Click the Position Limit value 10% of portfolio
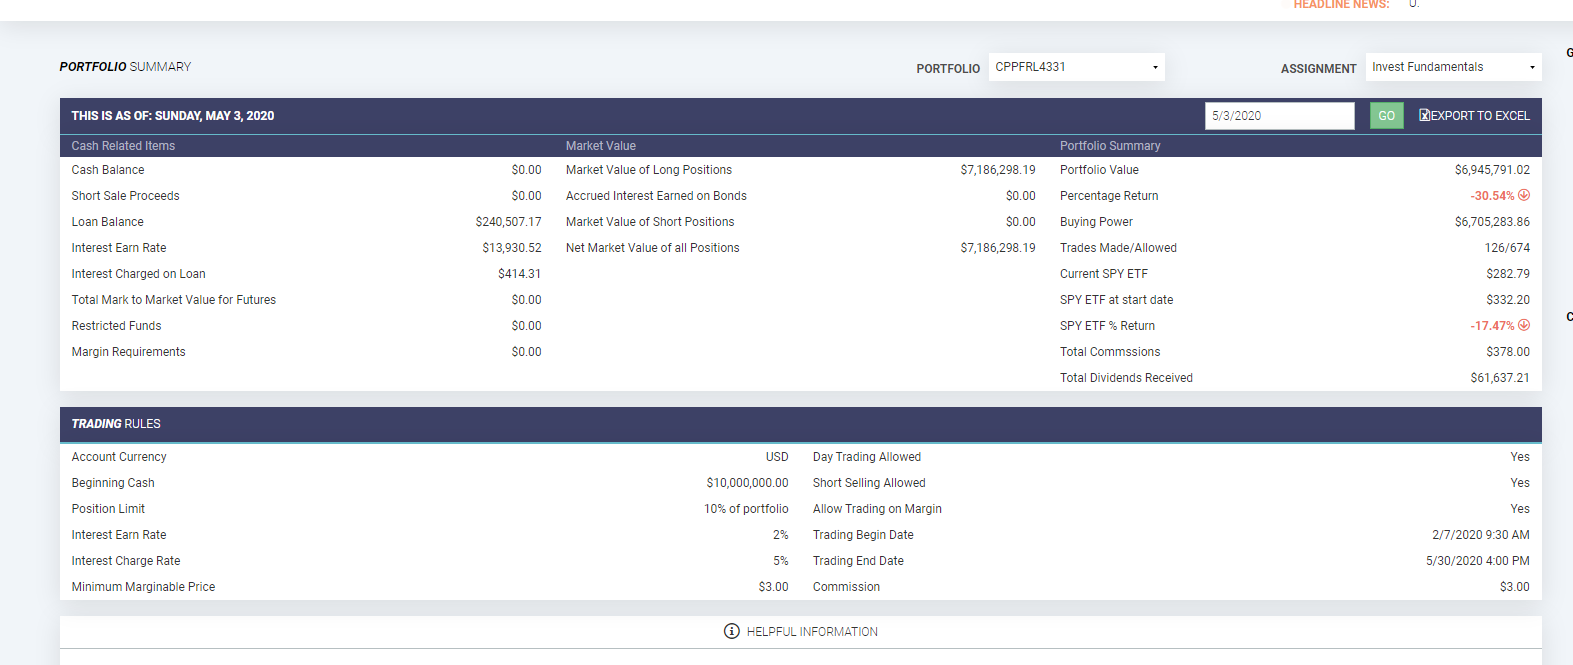Image resolution: width=1573 pixels, height=665 pixels. point(746,509)
